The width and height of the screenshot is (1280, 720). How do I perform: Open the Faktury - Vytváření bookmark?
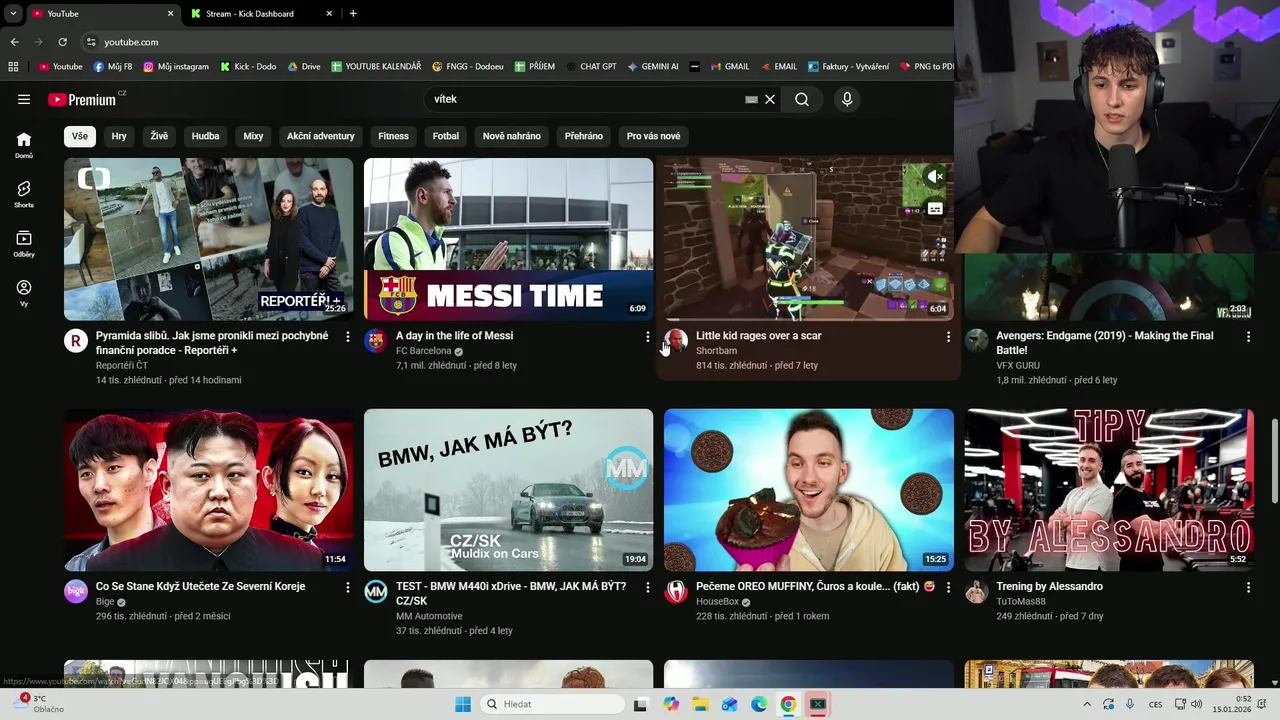click(848, 67)
